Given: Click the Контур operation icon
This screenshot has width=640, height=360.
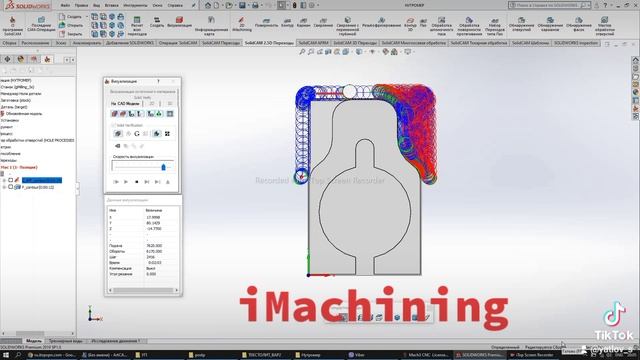Looking at the screenshot, I should tap(287, 22).
